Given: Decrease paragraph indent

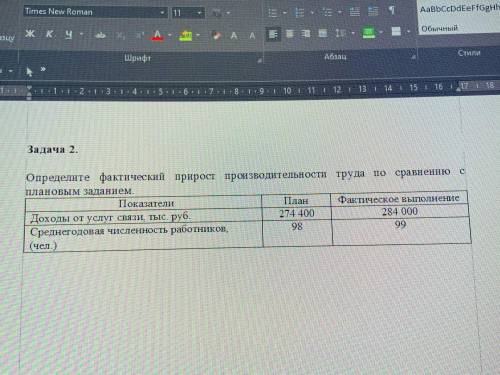Looking at the screenshot, I should click(x=354, y=12).
